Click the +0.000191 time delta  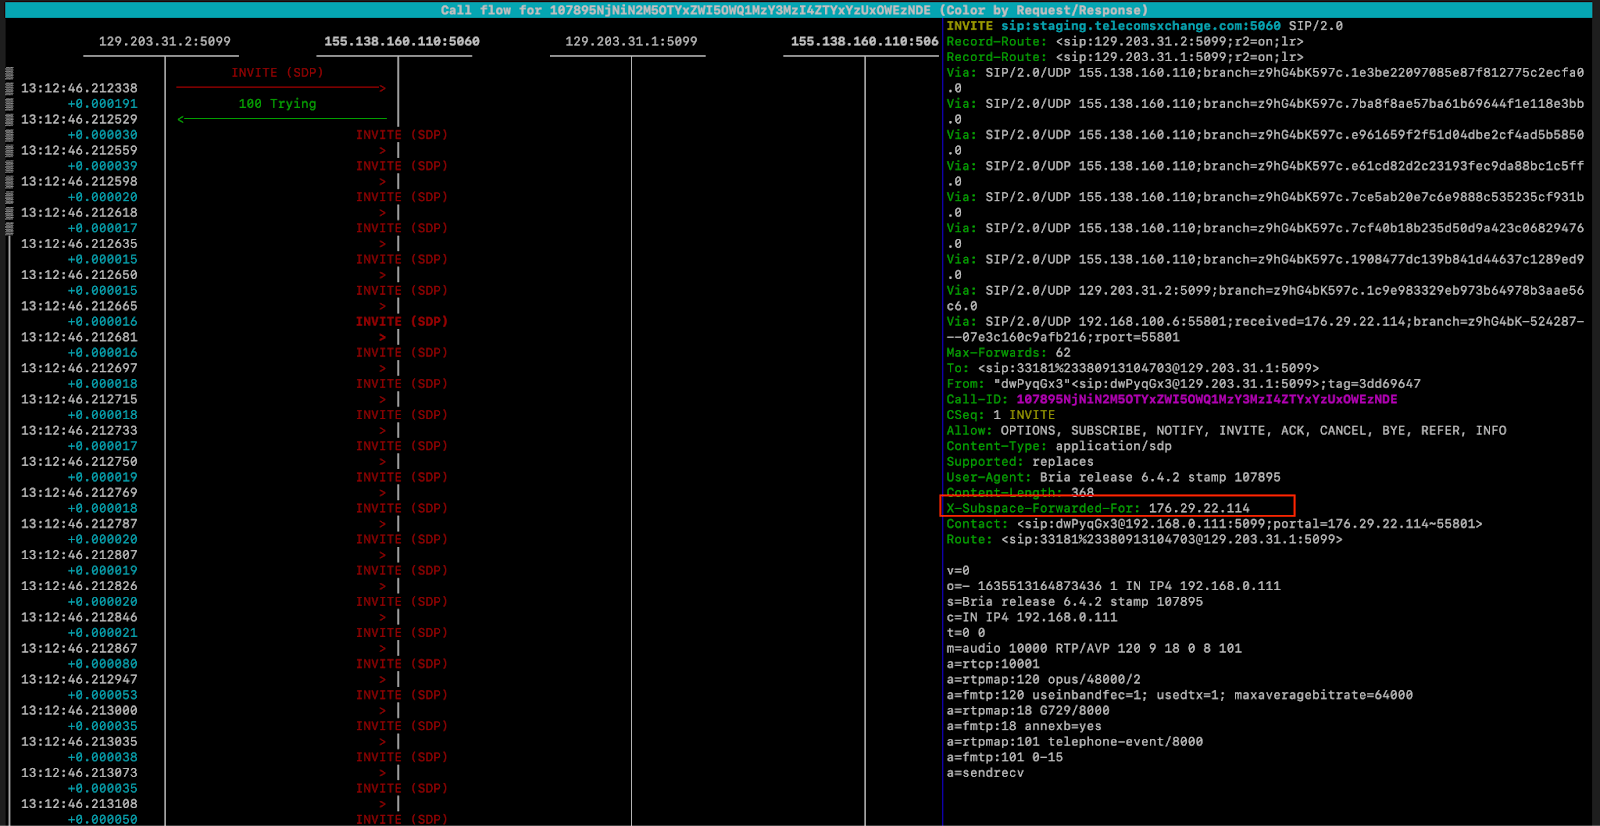[102, 104]
